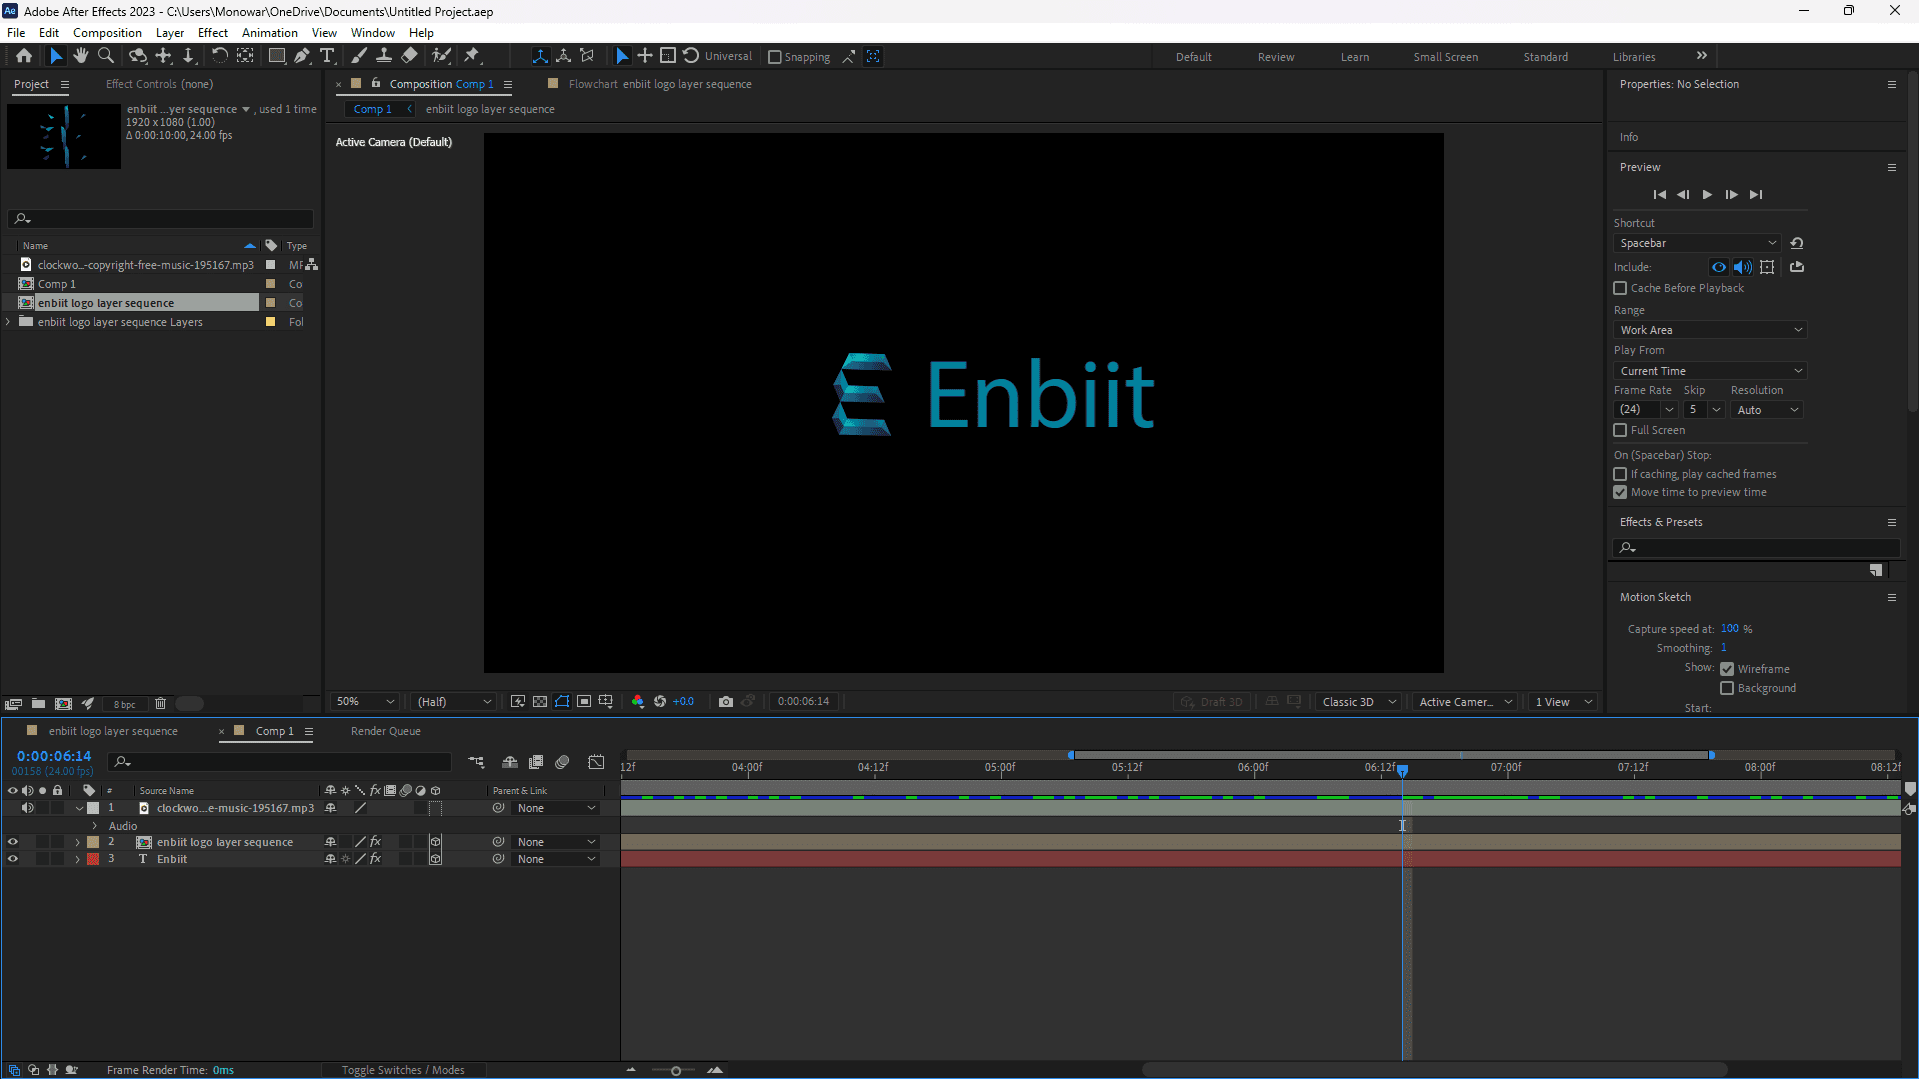The image size is (1919, 1079).
Task: Switch to Learn workspace
Action: (1355, 57)
